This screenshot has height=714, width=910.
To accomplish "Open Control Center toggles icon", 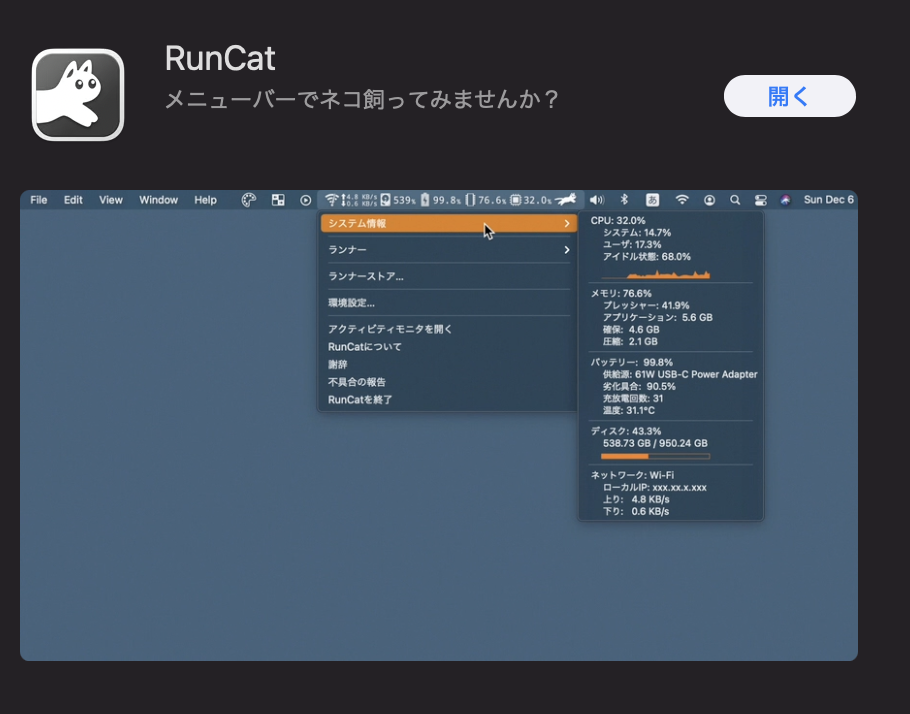I will [761, 200].
